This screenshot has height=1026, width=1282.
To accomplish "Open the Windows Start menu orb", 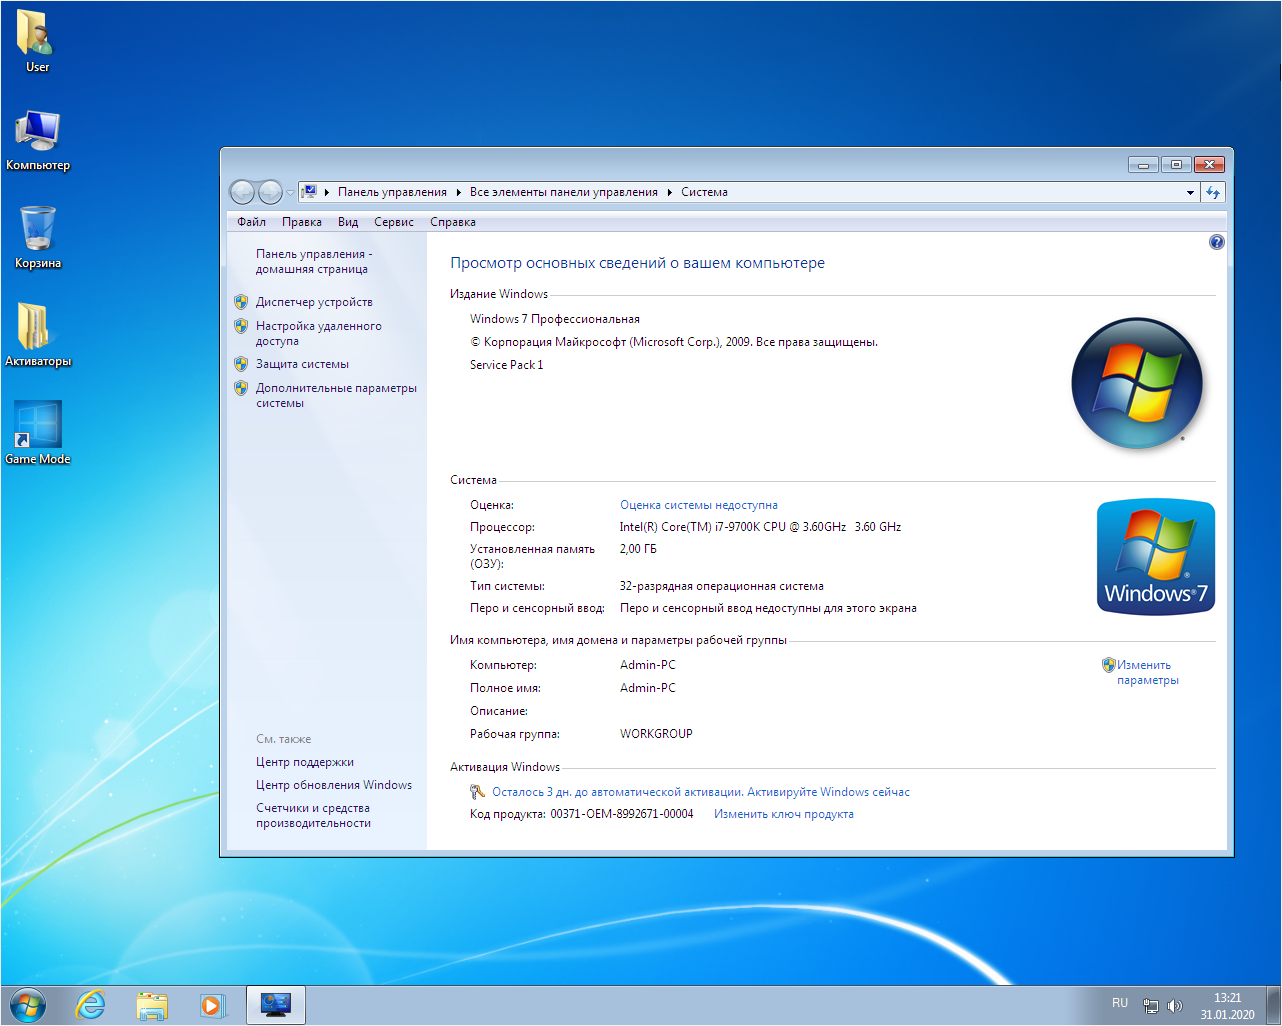I will tap(27, 1005).
